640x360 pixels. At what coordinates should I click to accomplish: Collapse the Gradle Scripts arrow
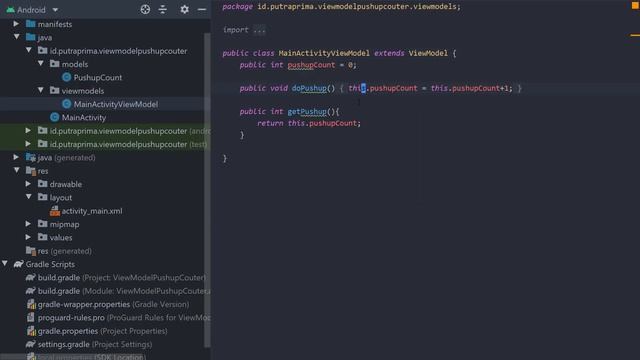click(4, 264)
